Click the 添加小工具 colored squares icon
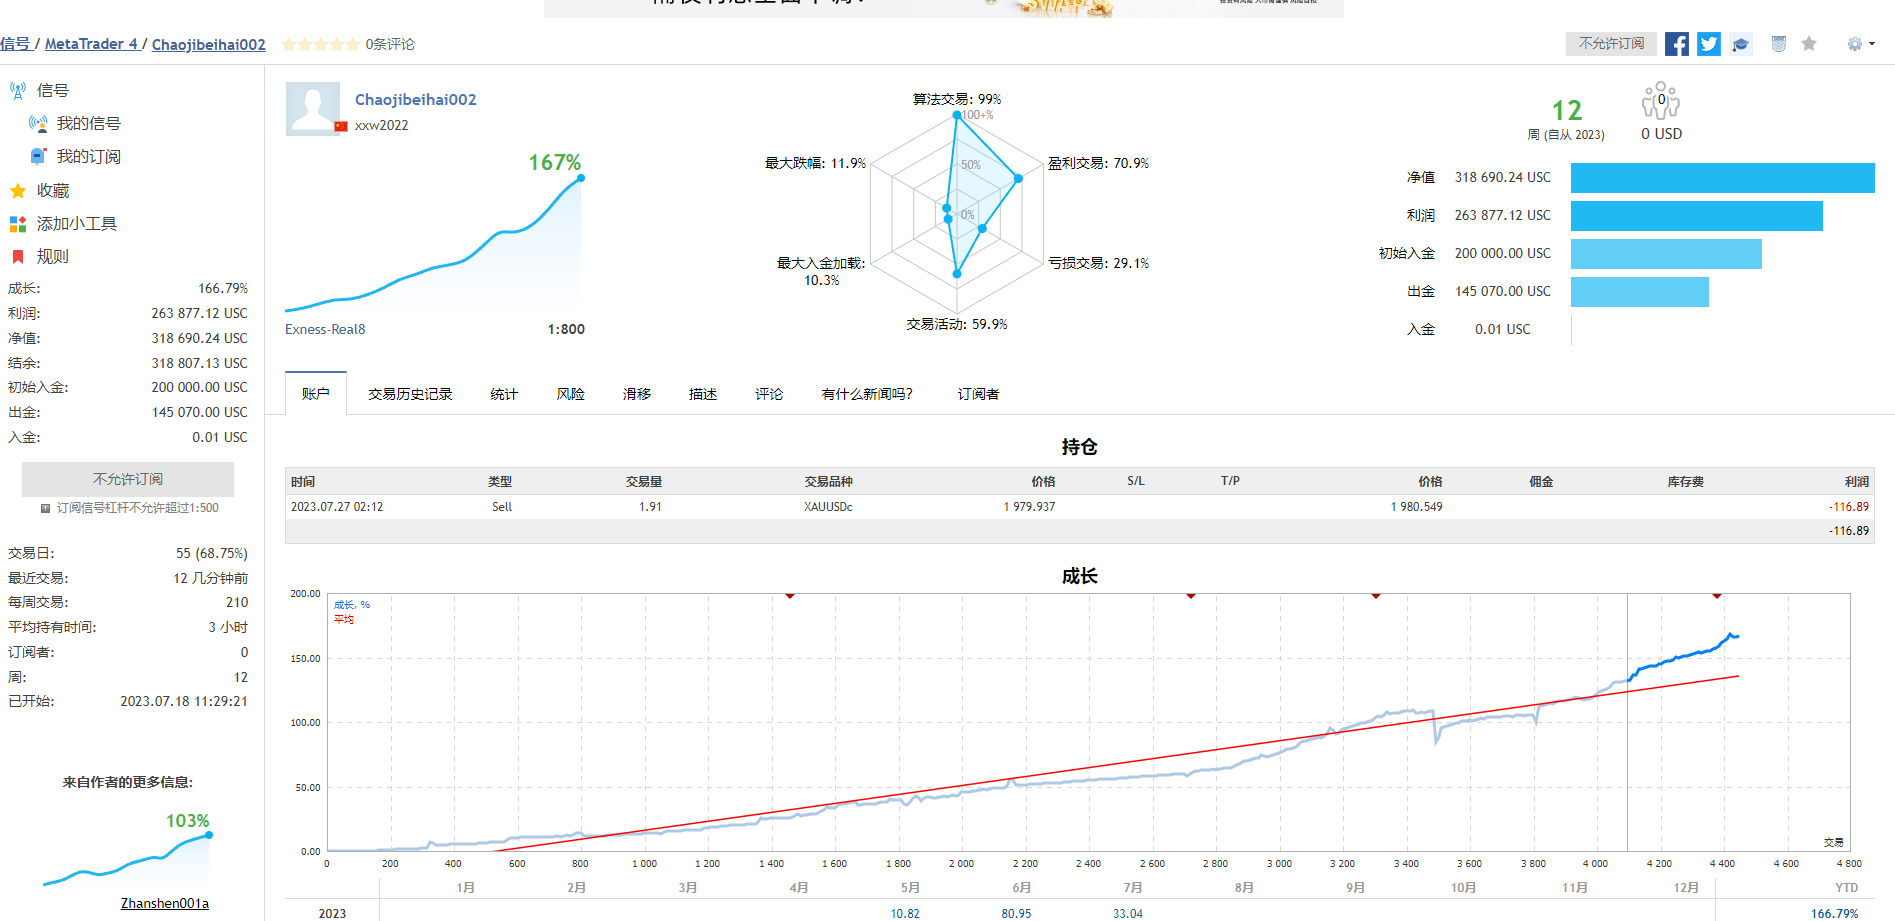1895x921 pixels. pos(18,224)
